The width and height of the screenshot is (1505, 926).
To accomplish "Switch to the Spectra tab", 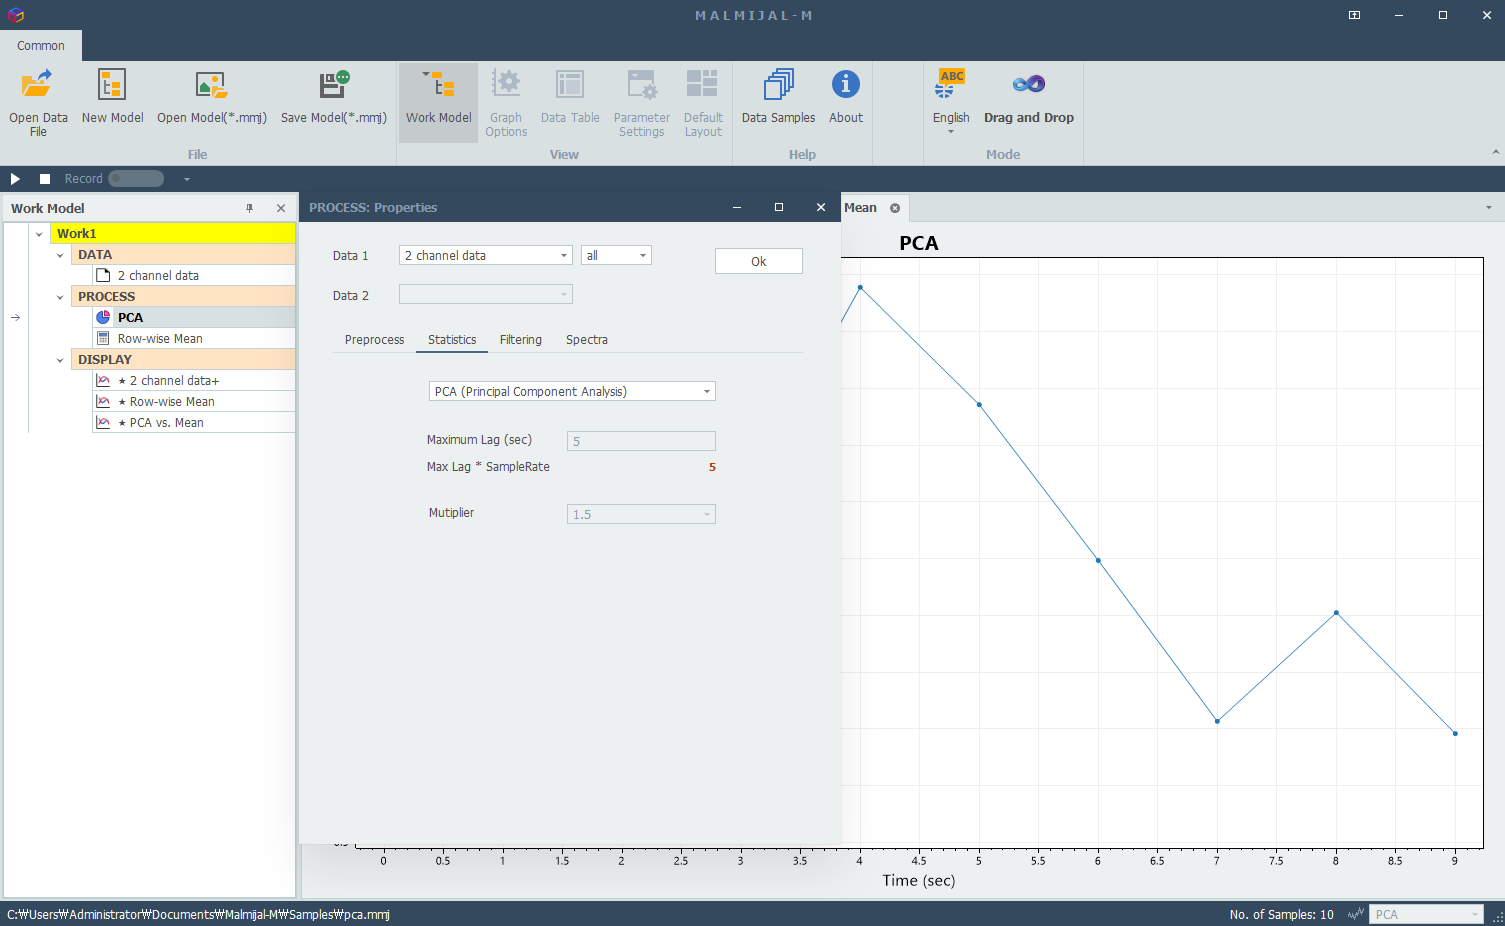I will click(x=587, y=340).
